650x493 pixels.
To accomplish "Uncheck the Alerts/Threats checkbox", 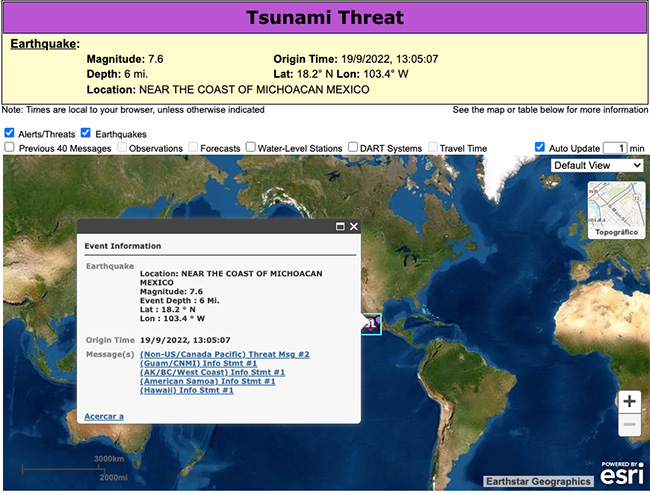I will pos(9,133).
